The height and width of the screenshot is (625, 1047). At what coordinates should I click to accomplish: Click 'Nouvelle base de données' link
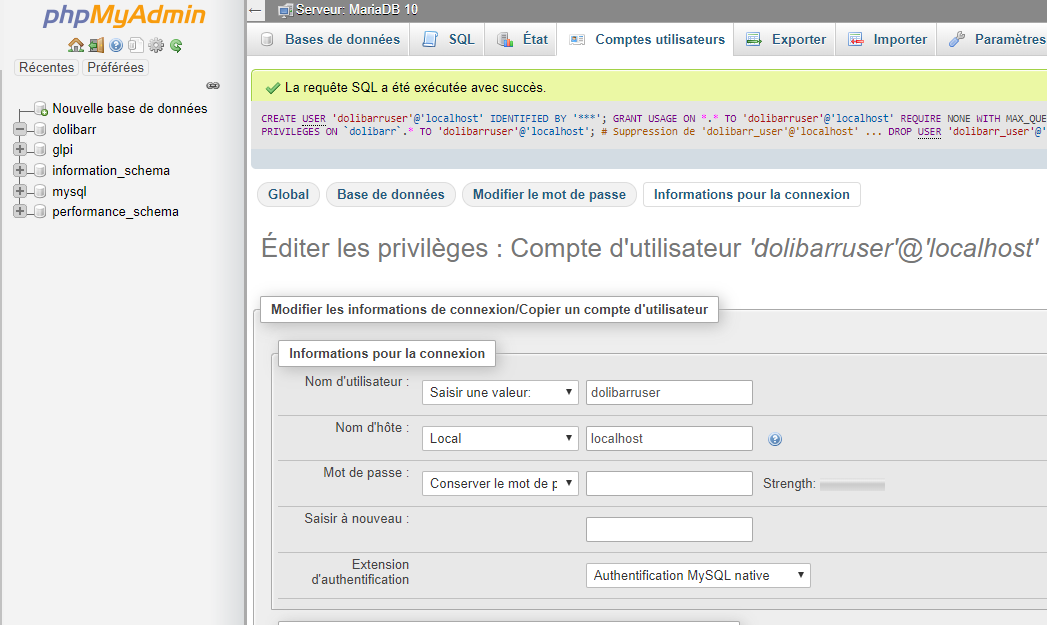point(129,108)
